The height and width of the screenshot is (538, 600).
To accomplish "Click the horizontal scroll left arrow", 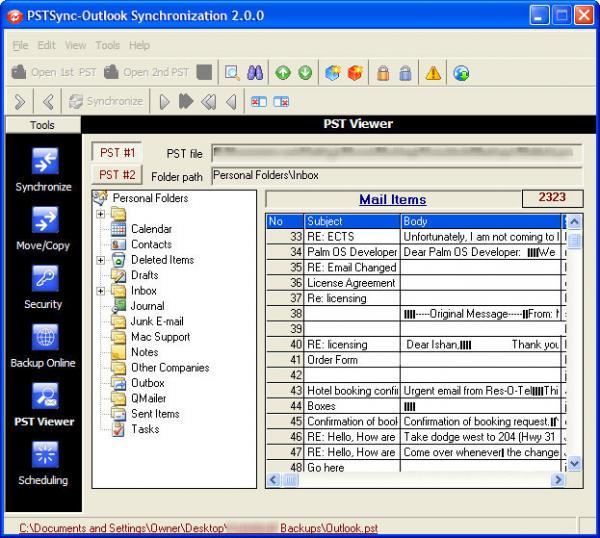I will tap(273, 479).
